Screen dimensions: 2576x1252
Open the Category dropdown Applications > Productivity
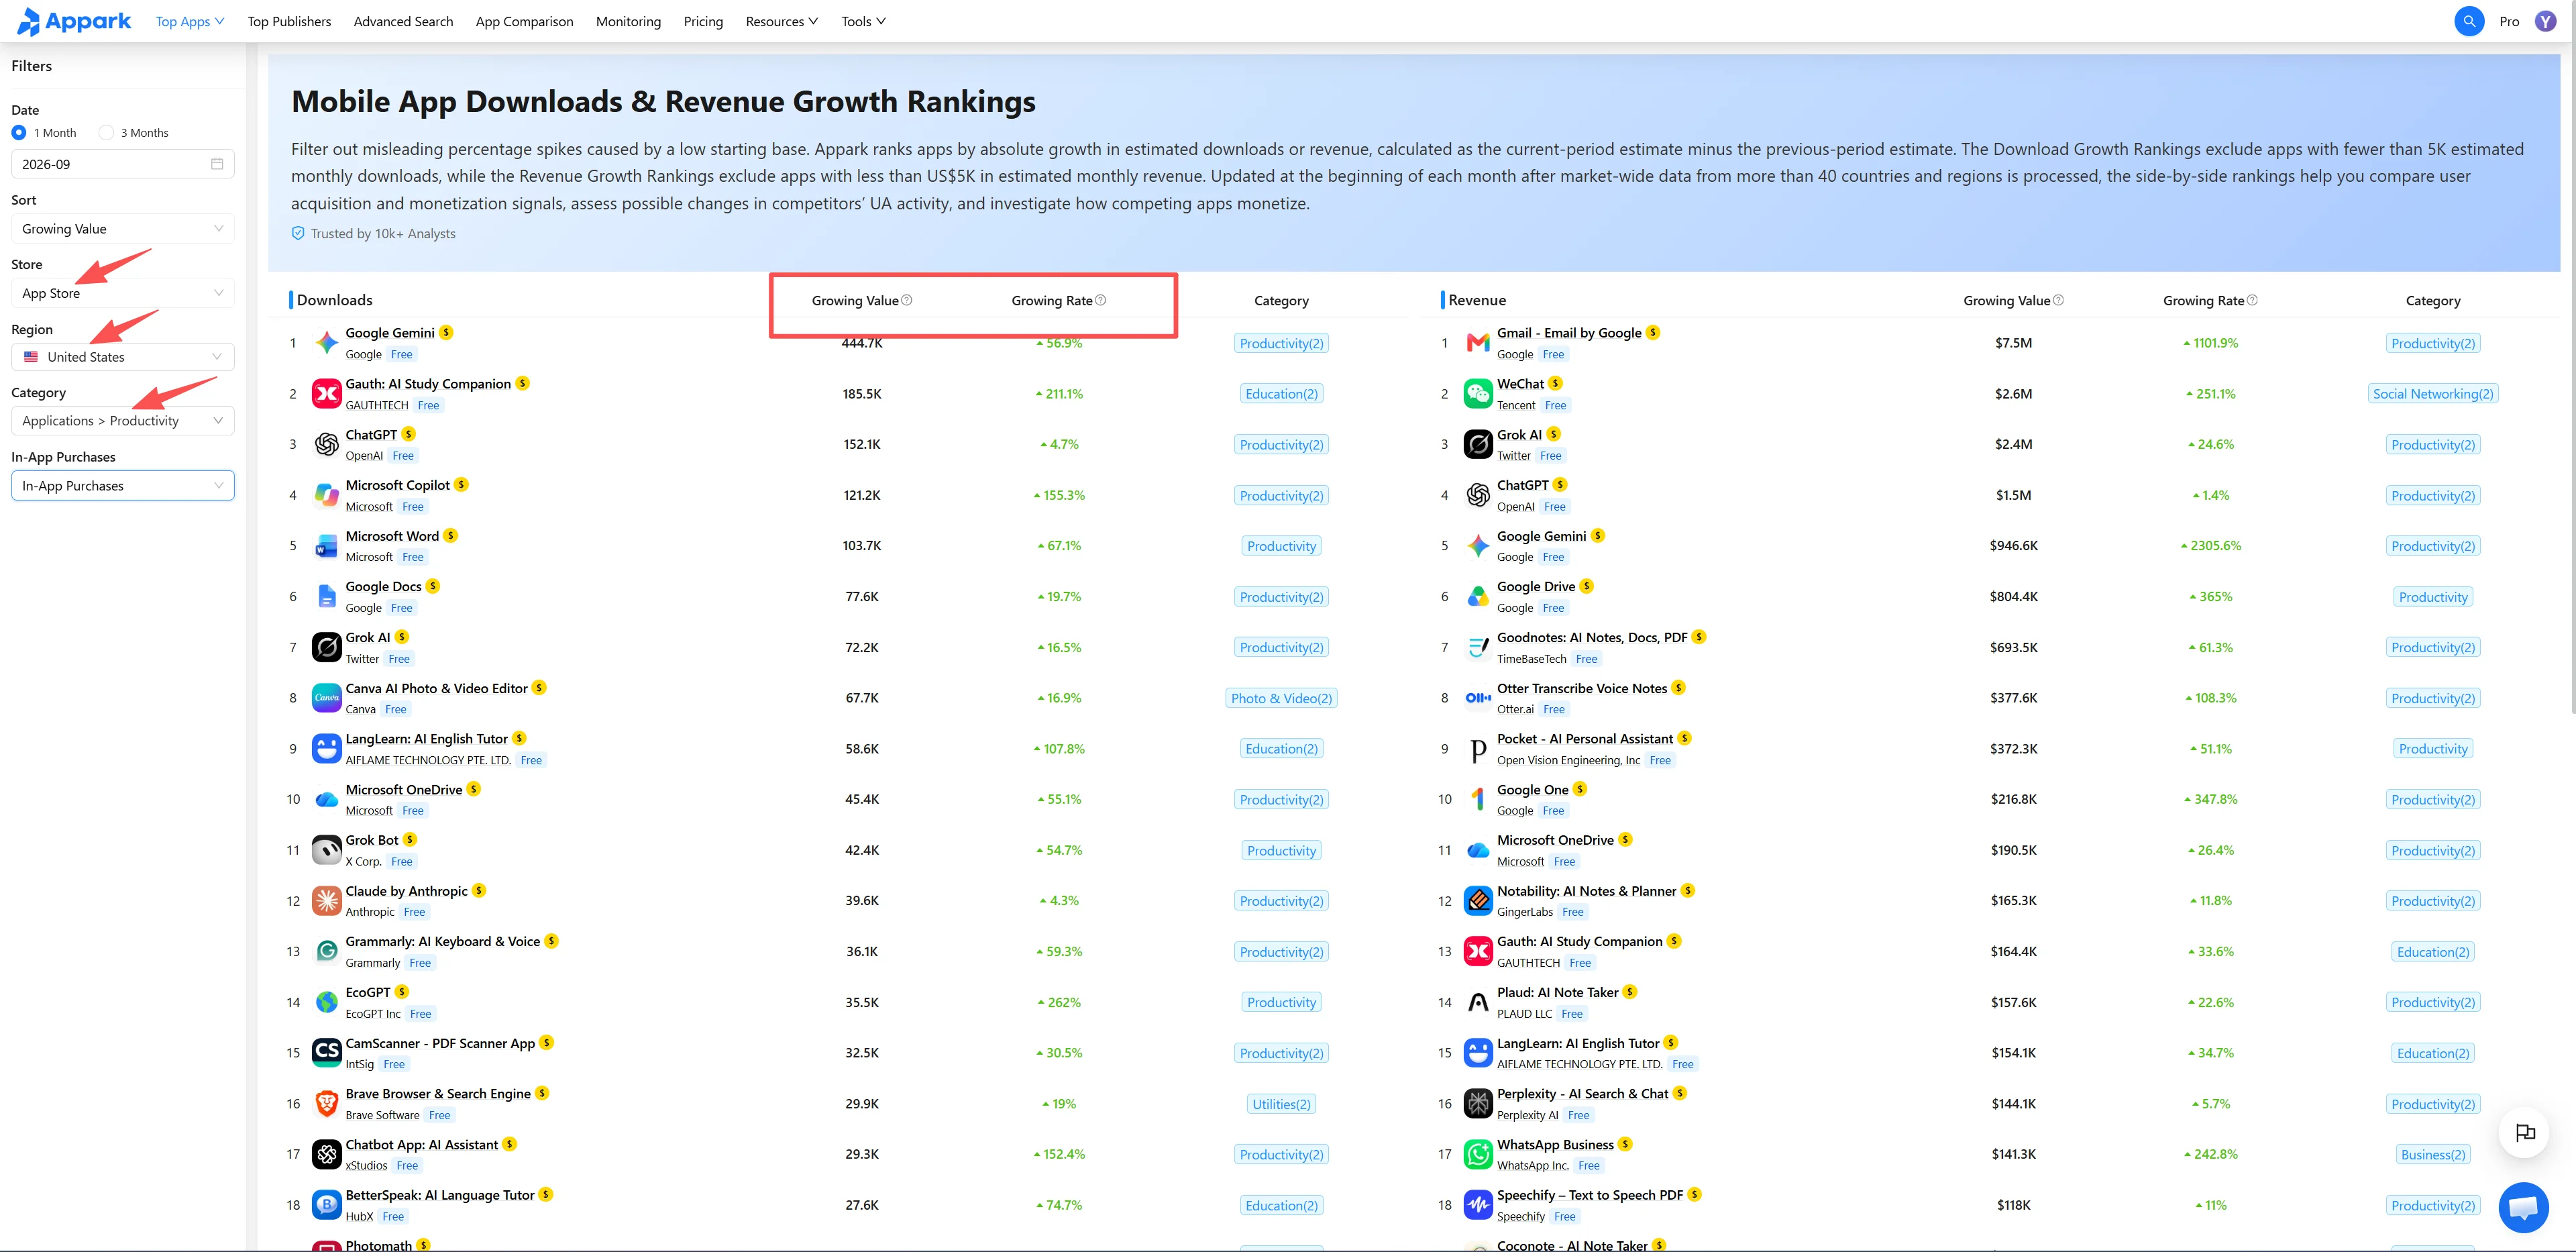tap(123, 421)
